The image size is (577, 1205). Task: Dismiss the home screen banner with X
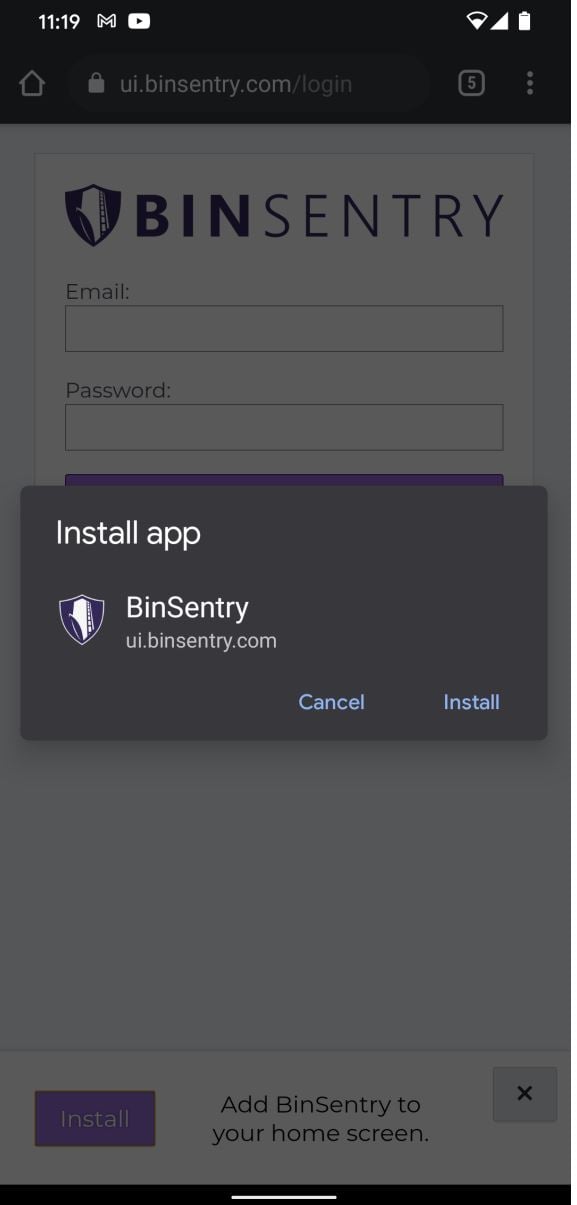pyautogui.click(x=524, y=1093)
